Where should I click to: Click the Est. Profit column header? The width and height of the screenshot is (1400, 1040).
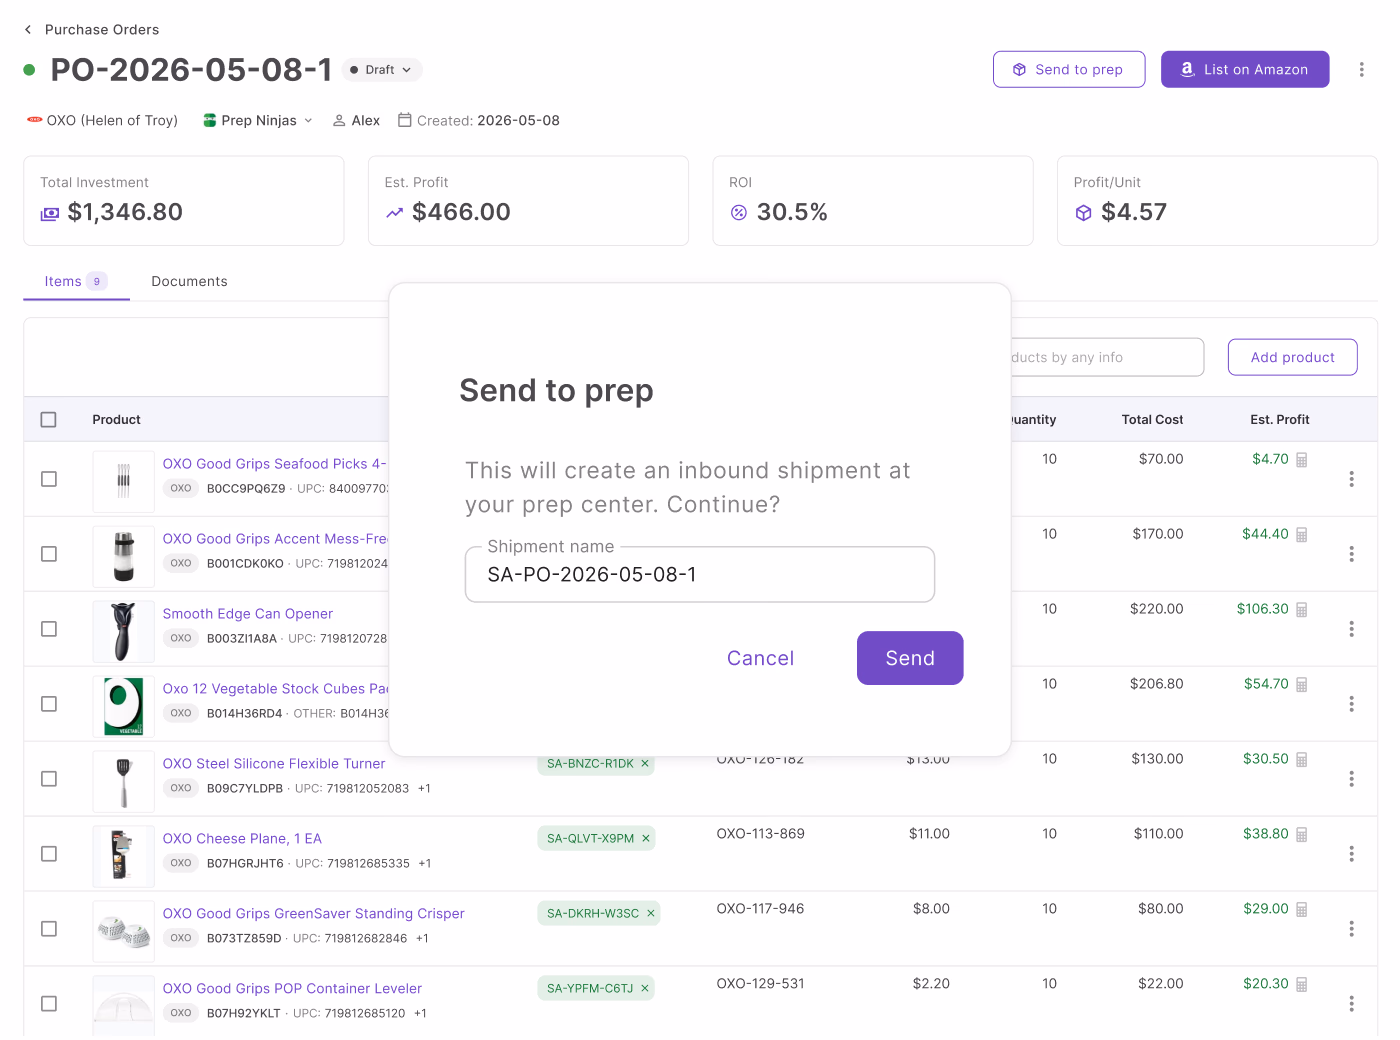pos(1279,420)
